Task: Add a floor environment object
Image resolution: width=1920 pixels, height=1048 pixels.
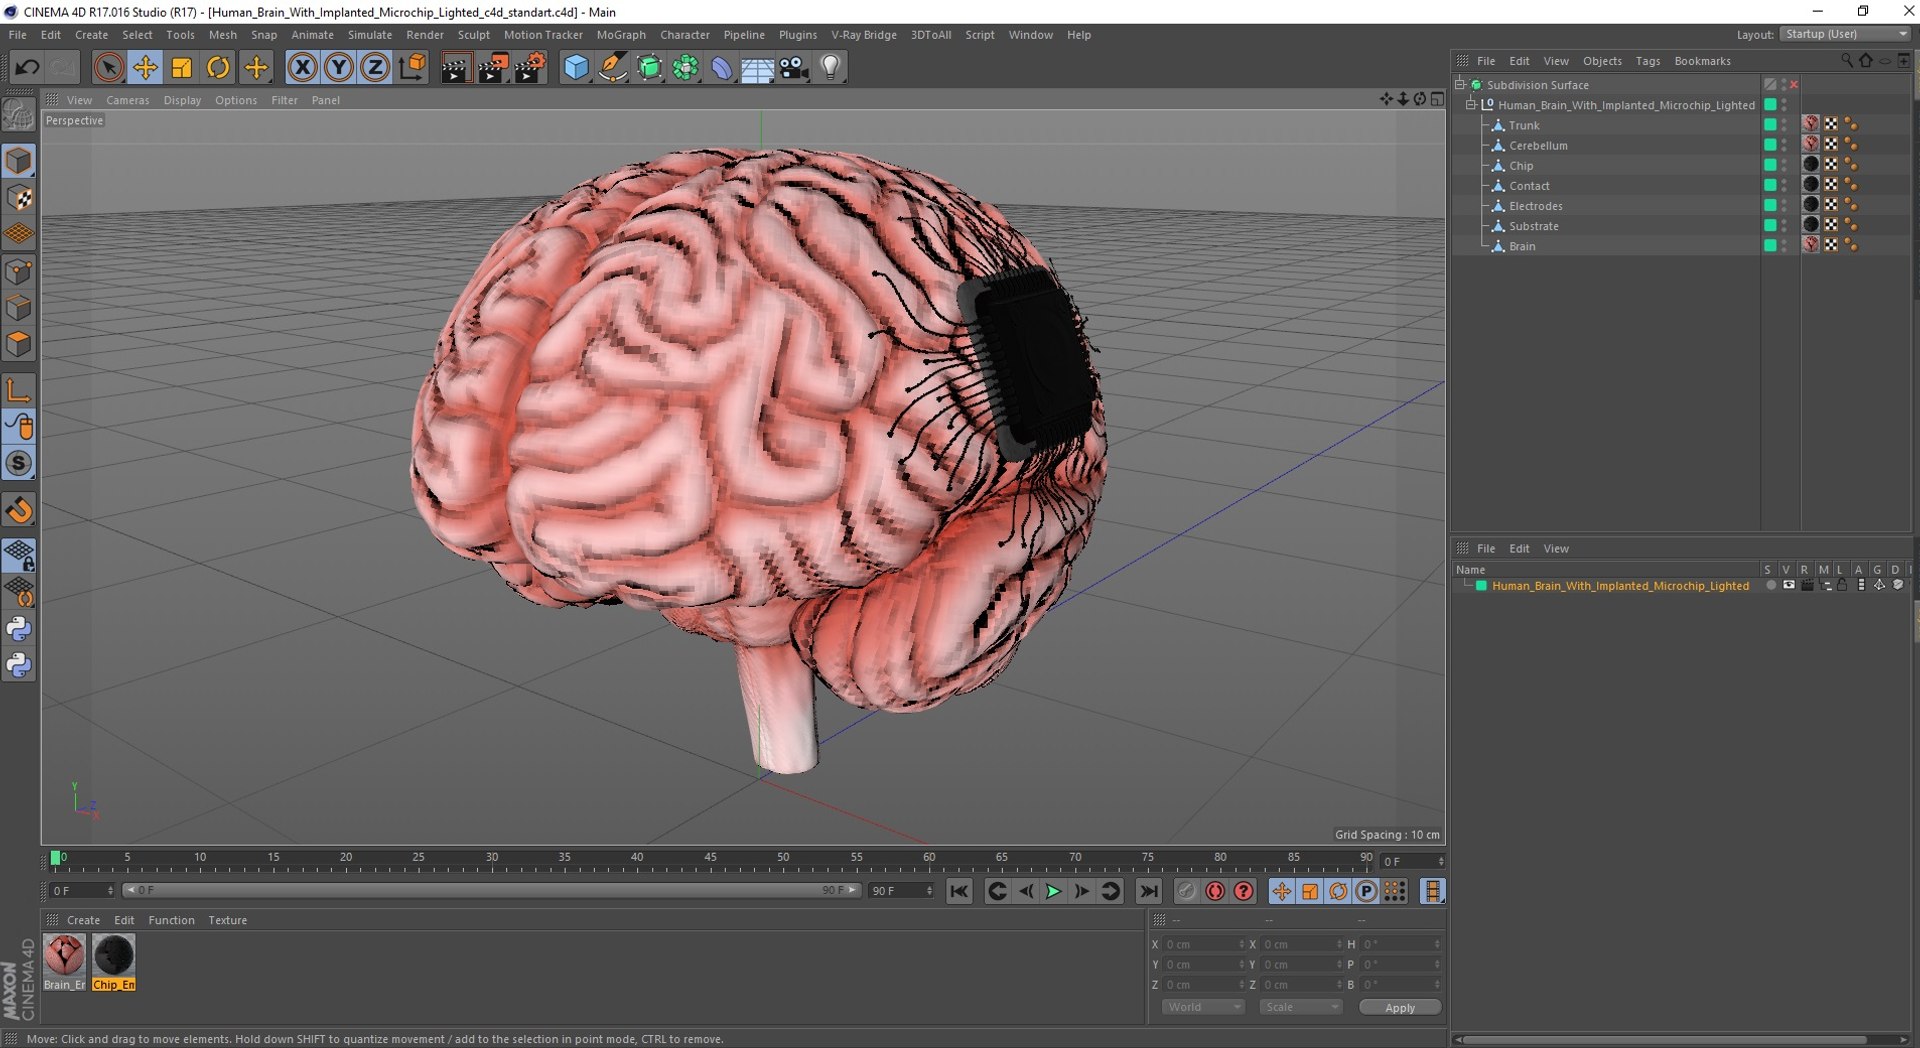Action: point(757,67)
